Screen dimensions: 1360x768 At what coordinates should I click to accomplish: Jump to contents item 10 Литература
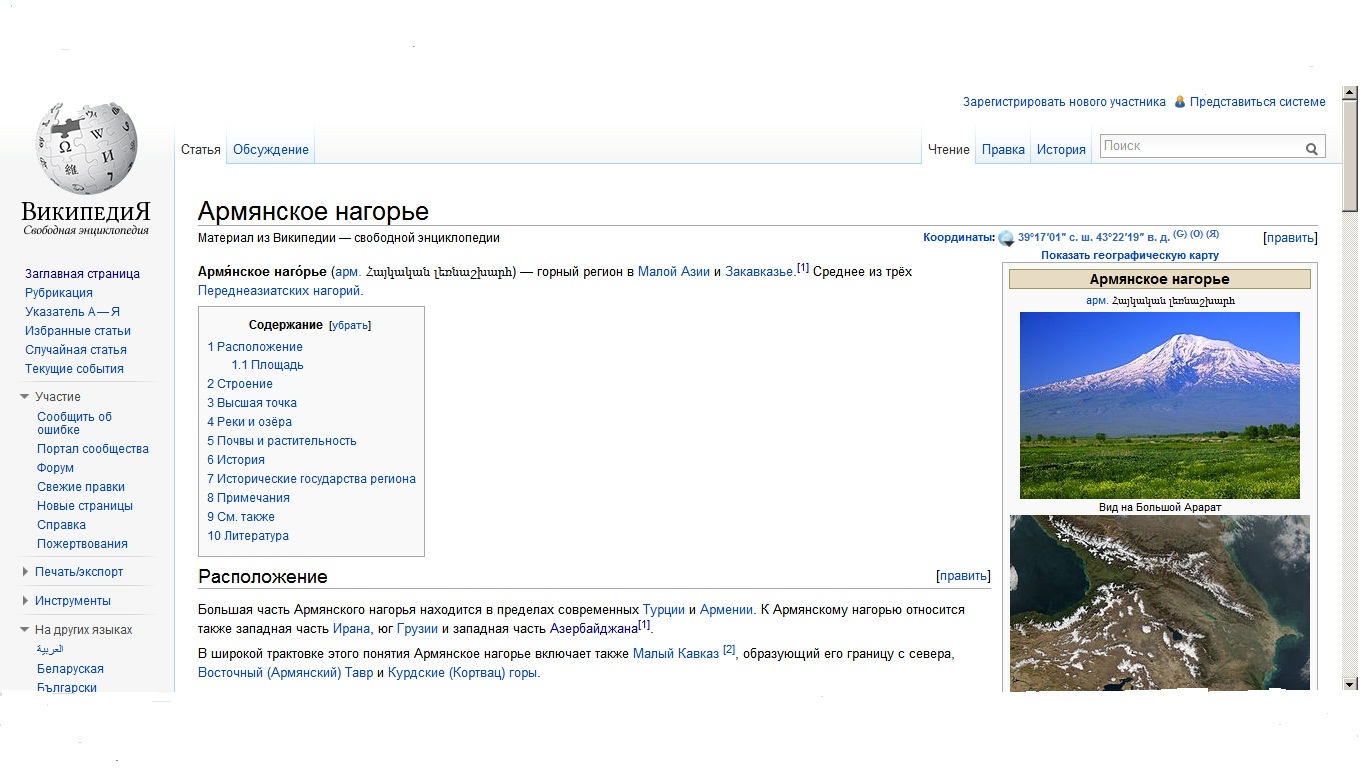point(248,536)
